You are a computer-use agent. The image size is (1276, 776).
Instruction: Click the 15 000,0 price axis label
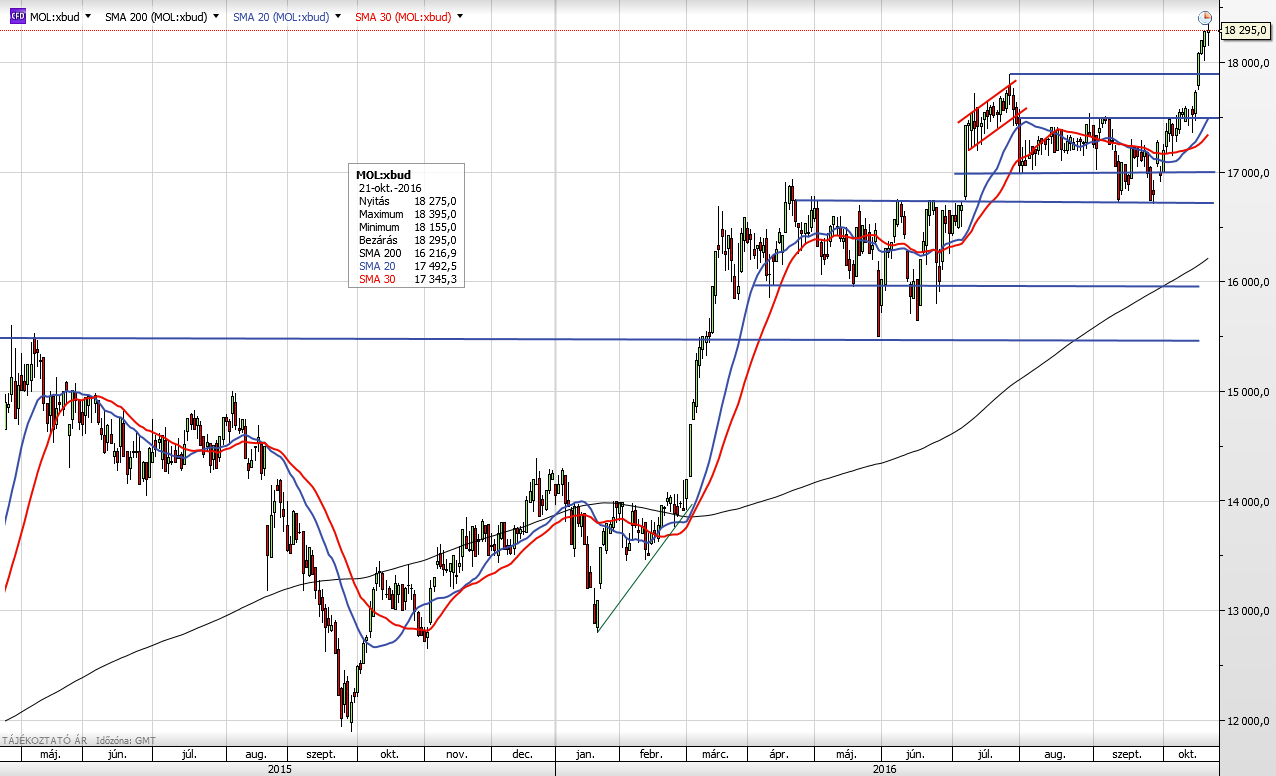(x=1250, y=392)
